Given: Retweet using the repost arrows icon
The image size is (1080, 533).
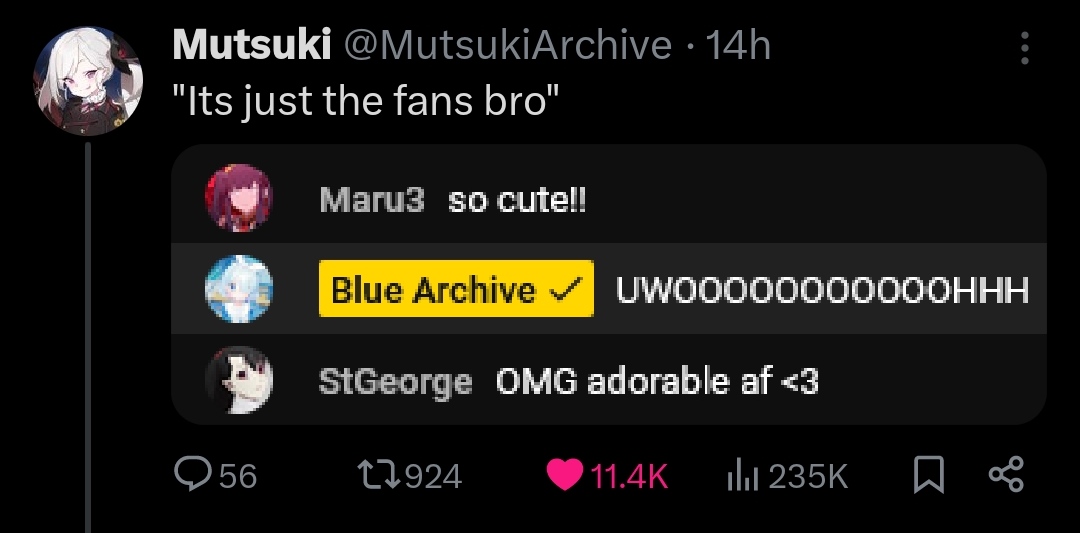Looking at the screenshot, I should pos(380,475).
